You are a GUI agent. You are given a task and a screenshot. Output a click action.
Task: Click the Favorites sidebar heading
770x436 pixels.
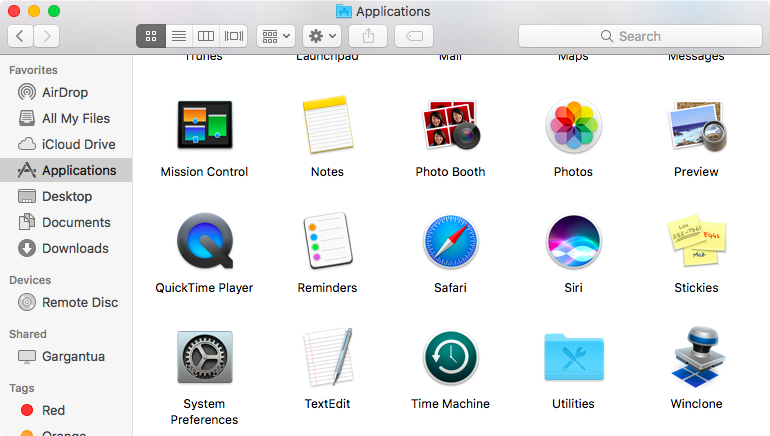pos(33,70)
